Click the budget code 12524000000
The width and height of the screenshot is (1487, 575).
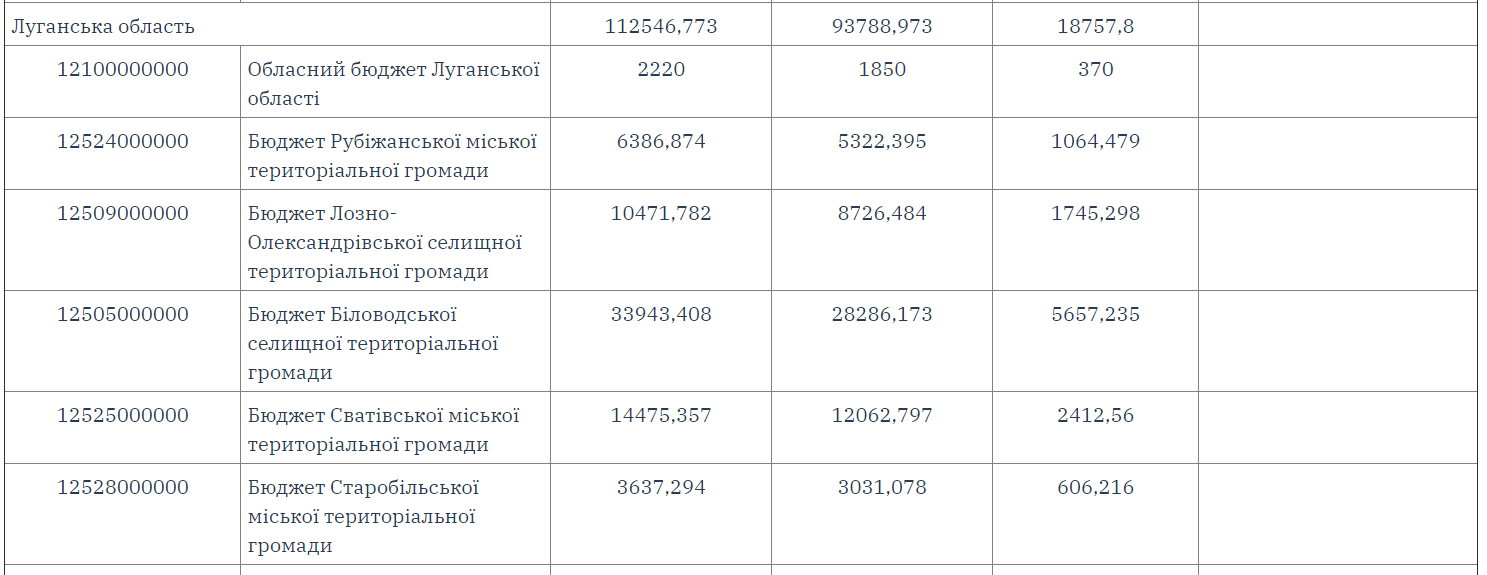[x=123, y=142]
